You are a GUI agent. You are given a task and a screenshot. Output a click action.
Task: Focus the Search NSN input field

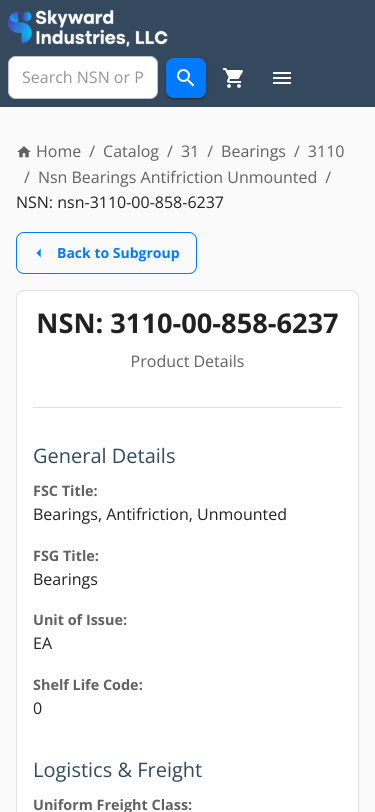83,78
